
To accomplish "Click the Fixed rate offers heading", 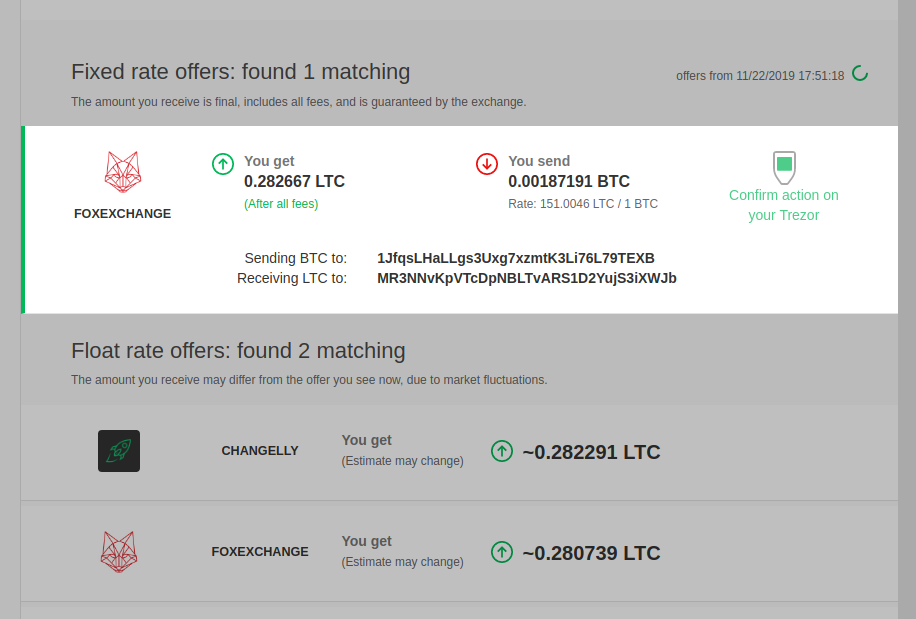I will [x=240, y=72].
